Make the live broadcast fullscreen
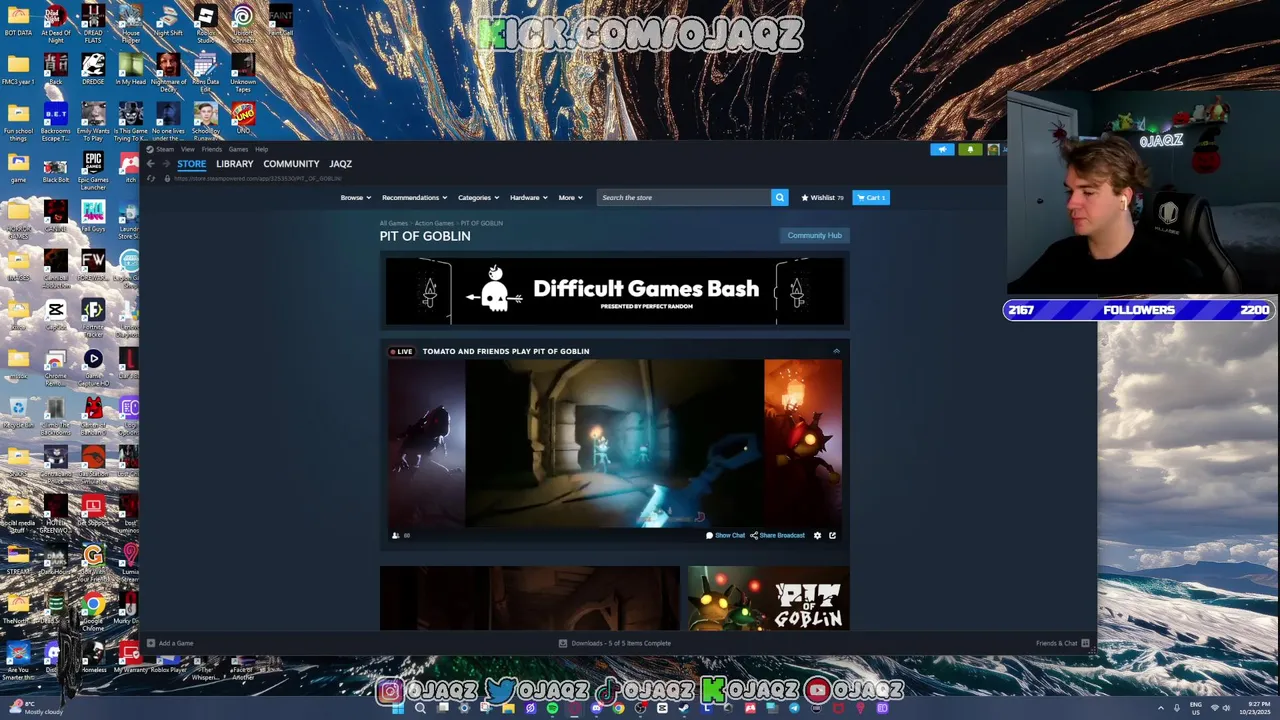1280x720 pixels. [832, 535]
